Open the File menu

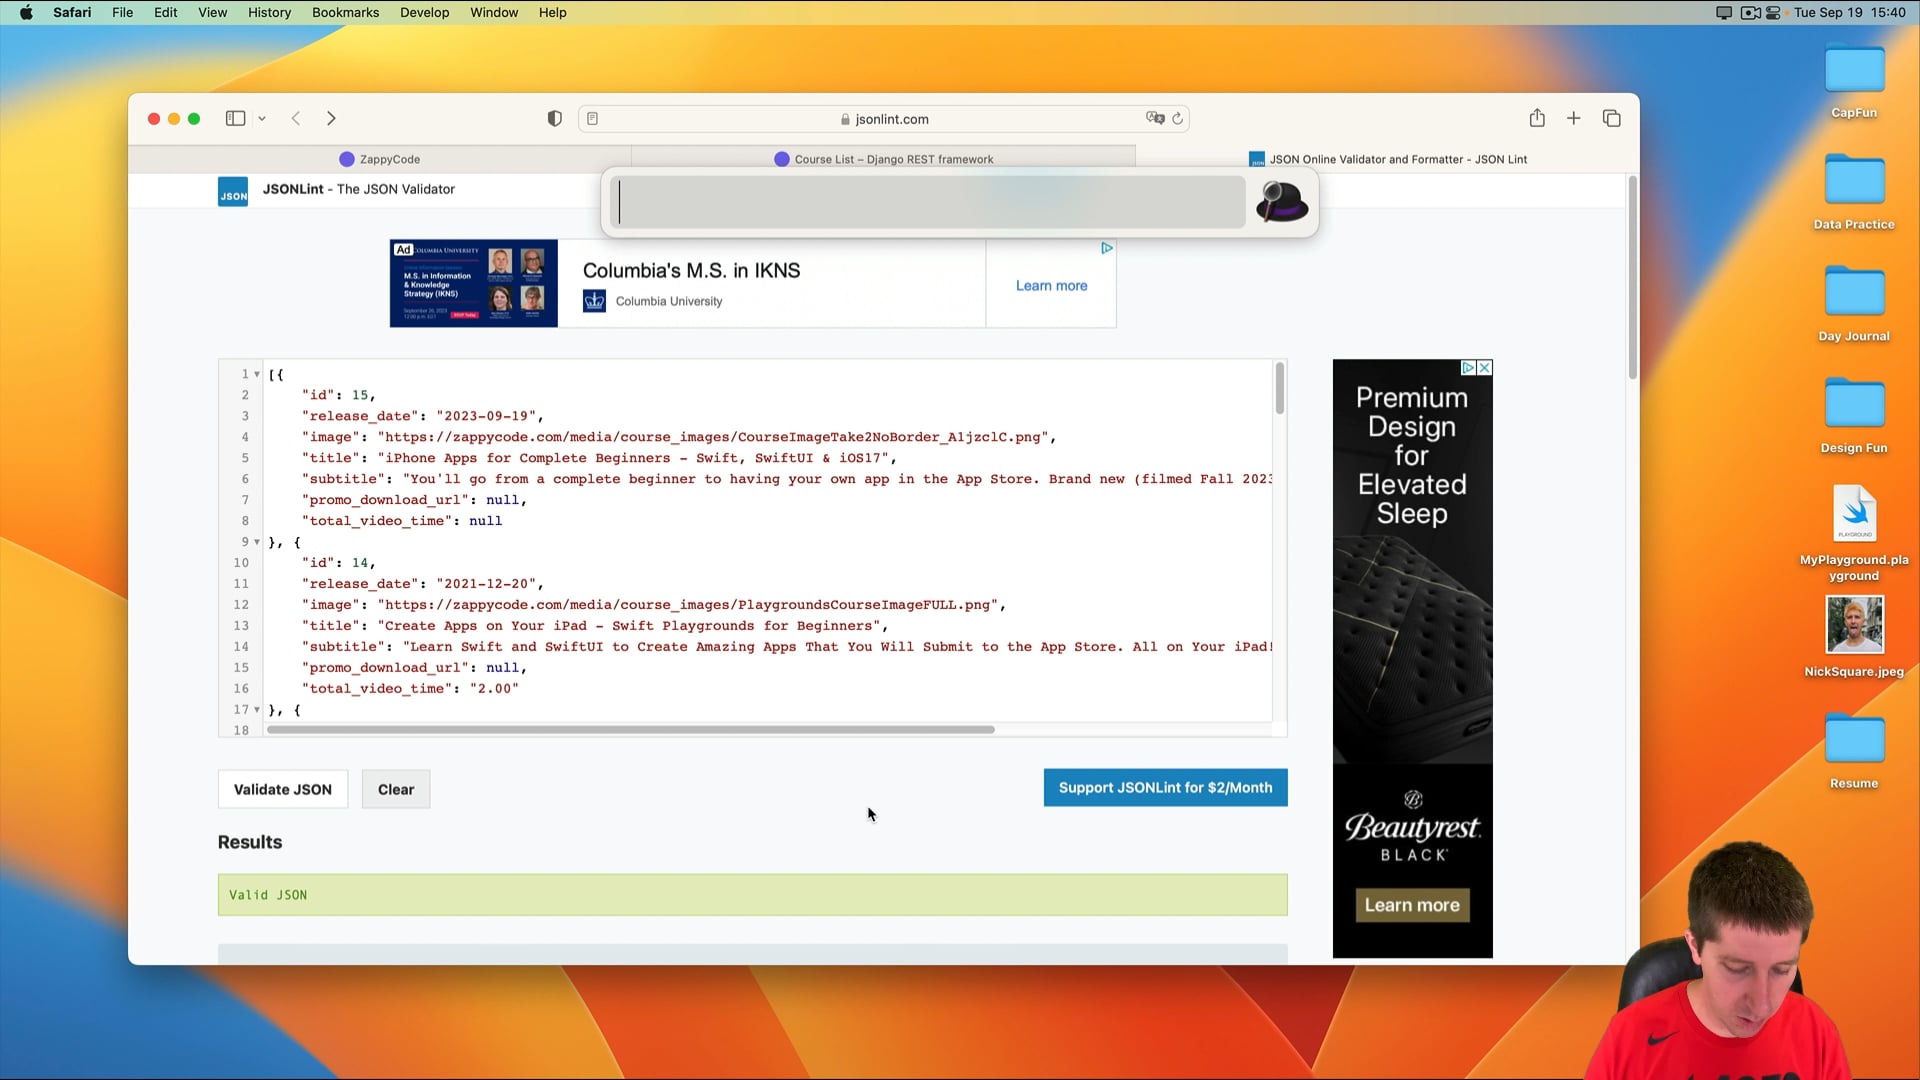click(x=123, y=12)
